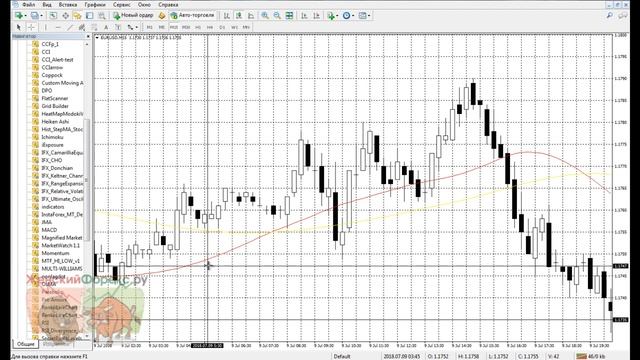
Task: Select the equidistant channel tool
Action: pyautogui.click(x=82, y=27)
